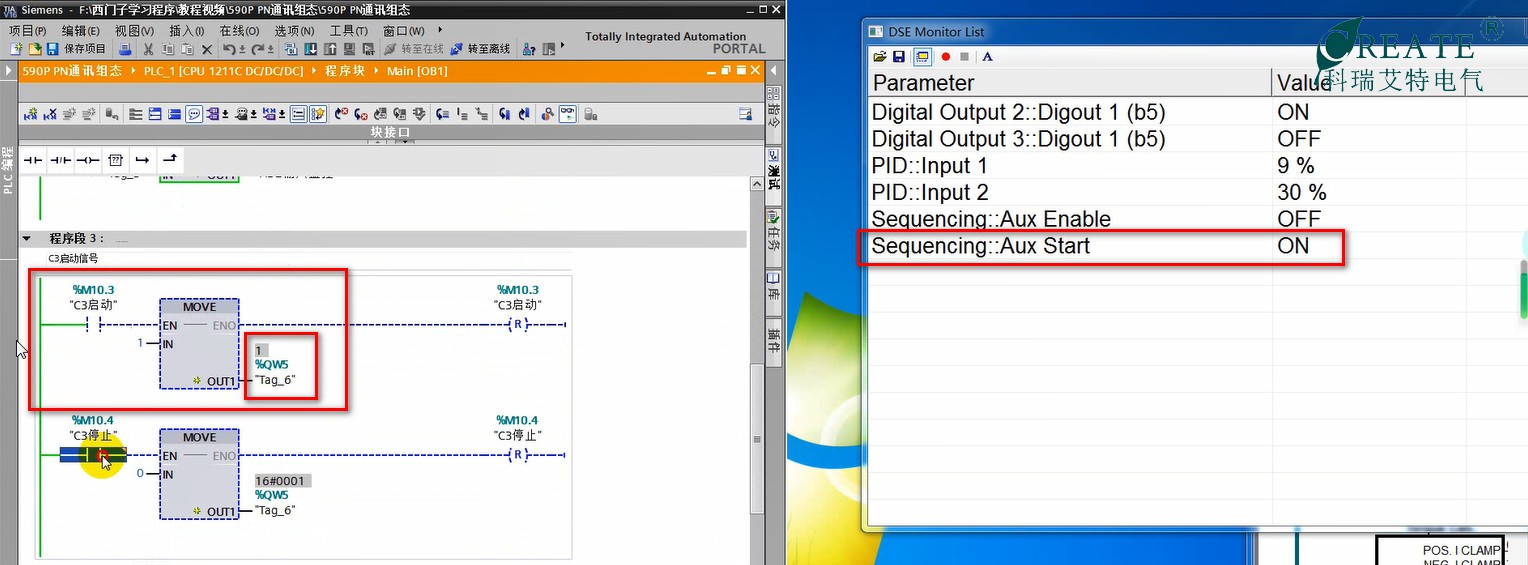Select the PLC_1 [CPU 1211C DC/DC/DC] breadcrumb
The height and width of the screenshot is (565, 1528).
(224, 71)
